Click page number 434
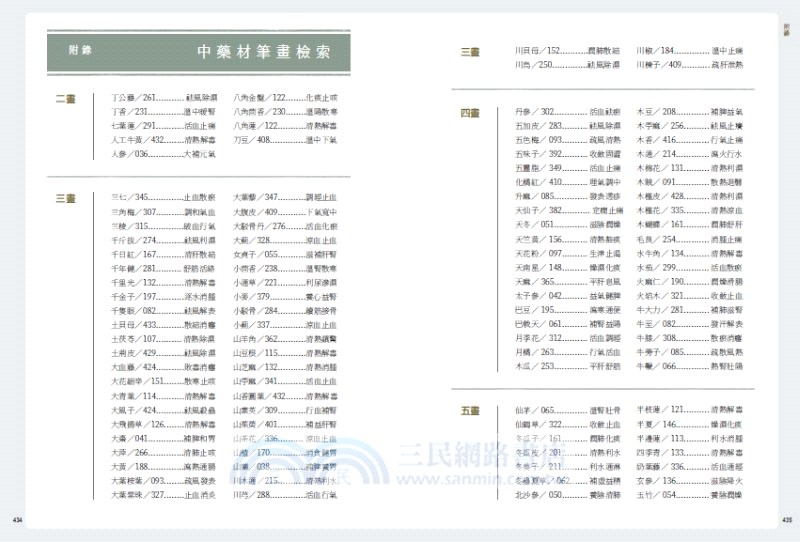This screenshot has height=542, width=800. point(17,520)
